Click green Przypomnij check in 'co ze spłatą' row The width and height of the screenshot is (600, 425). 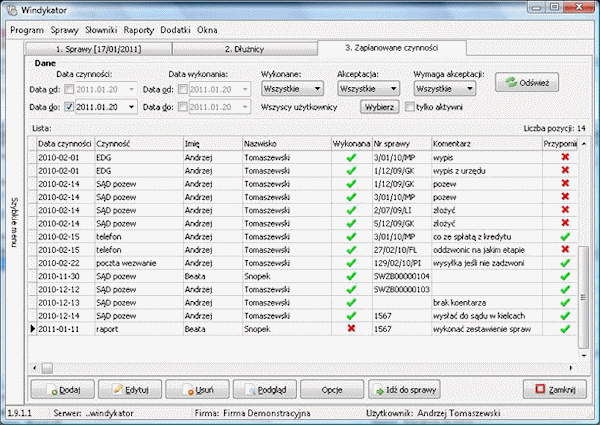point(565,236)
